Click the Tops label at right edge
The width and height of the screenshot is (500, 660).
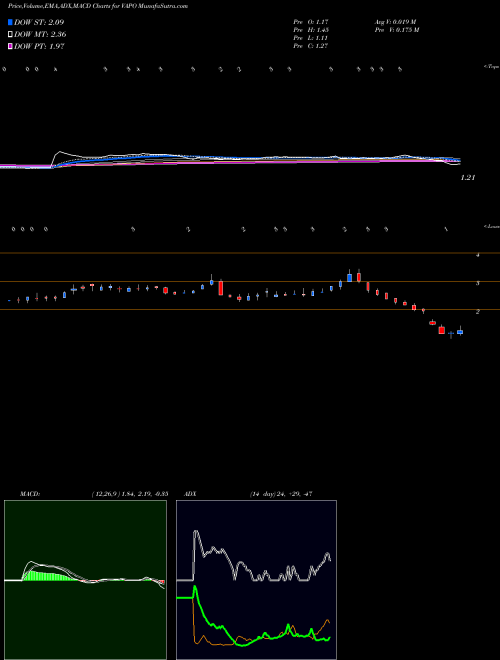point(492,67)
